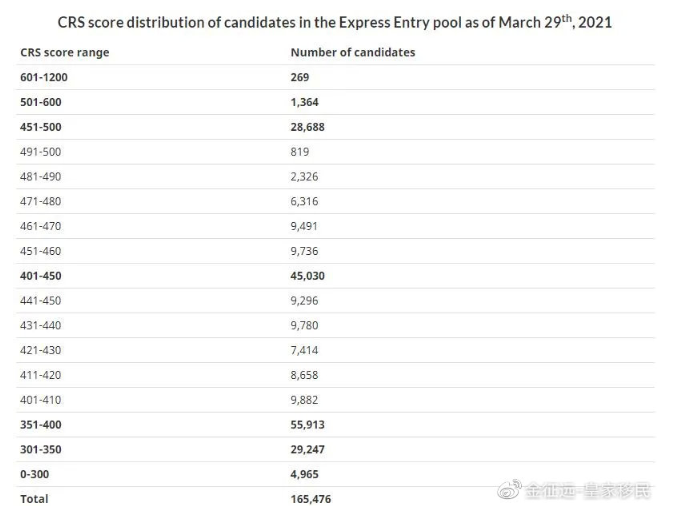Click the Chinese watermark text beside Weibo logo
This screenshot has height=506, width=688.
coord(588,490)
